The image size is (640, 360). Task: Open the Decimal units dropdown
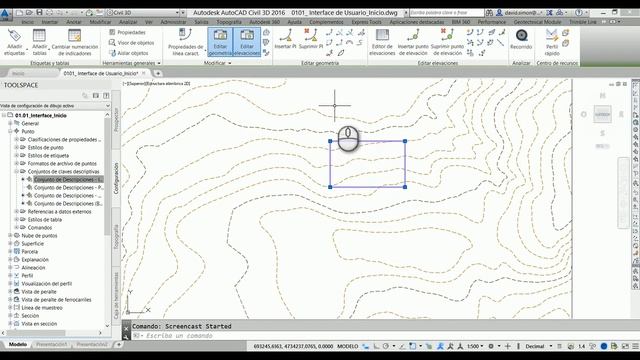tap(538, 346)
